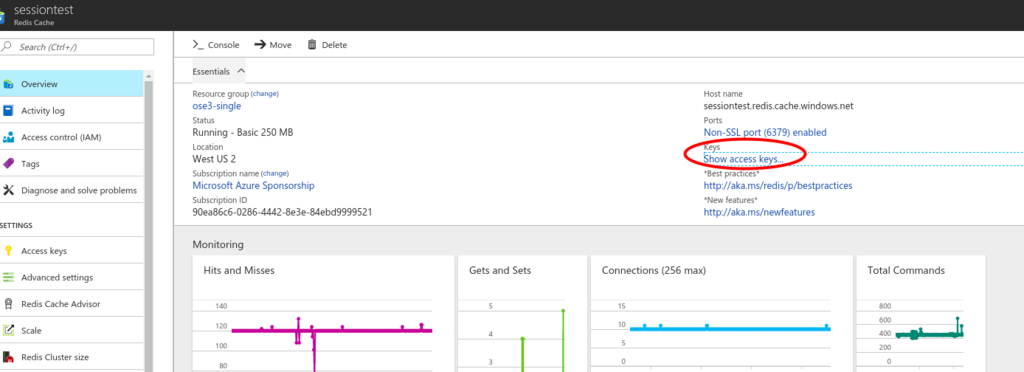This screenshot has width=1024, height=372.
Task: Open the Tags menu item
Action: pos(72,164)
